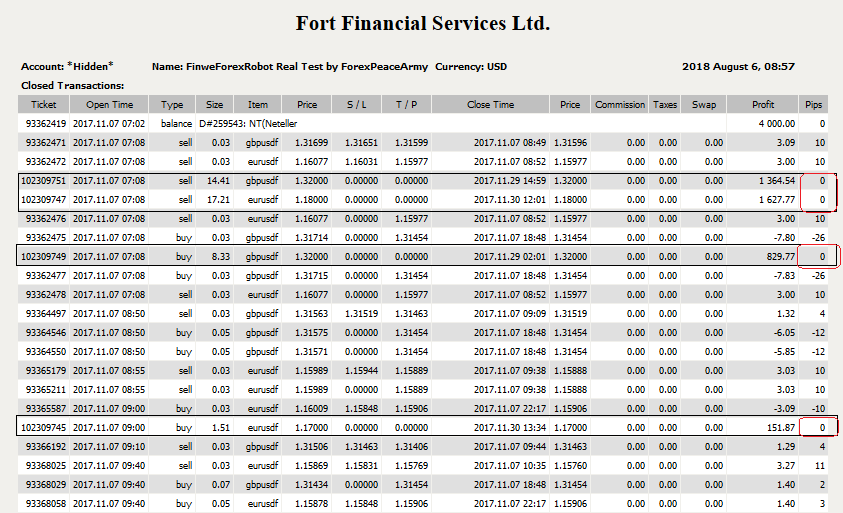The width and height of the screenshot is (843, 513).
Task: Click the D#259543: NT(Neteller balance note
Action: point(248,124)
